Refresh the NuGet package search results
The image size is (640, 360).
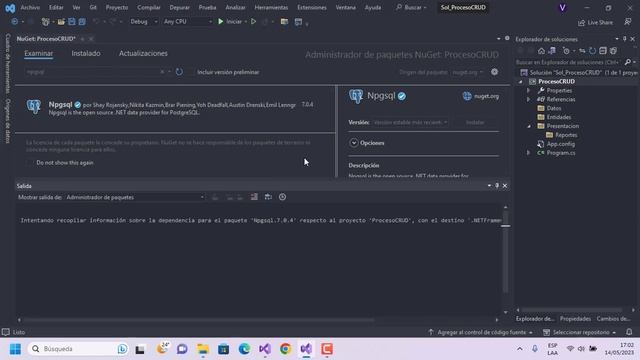[179, 72]
